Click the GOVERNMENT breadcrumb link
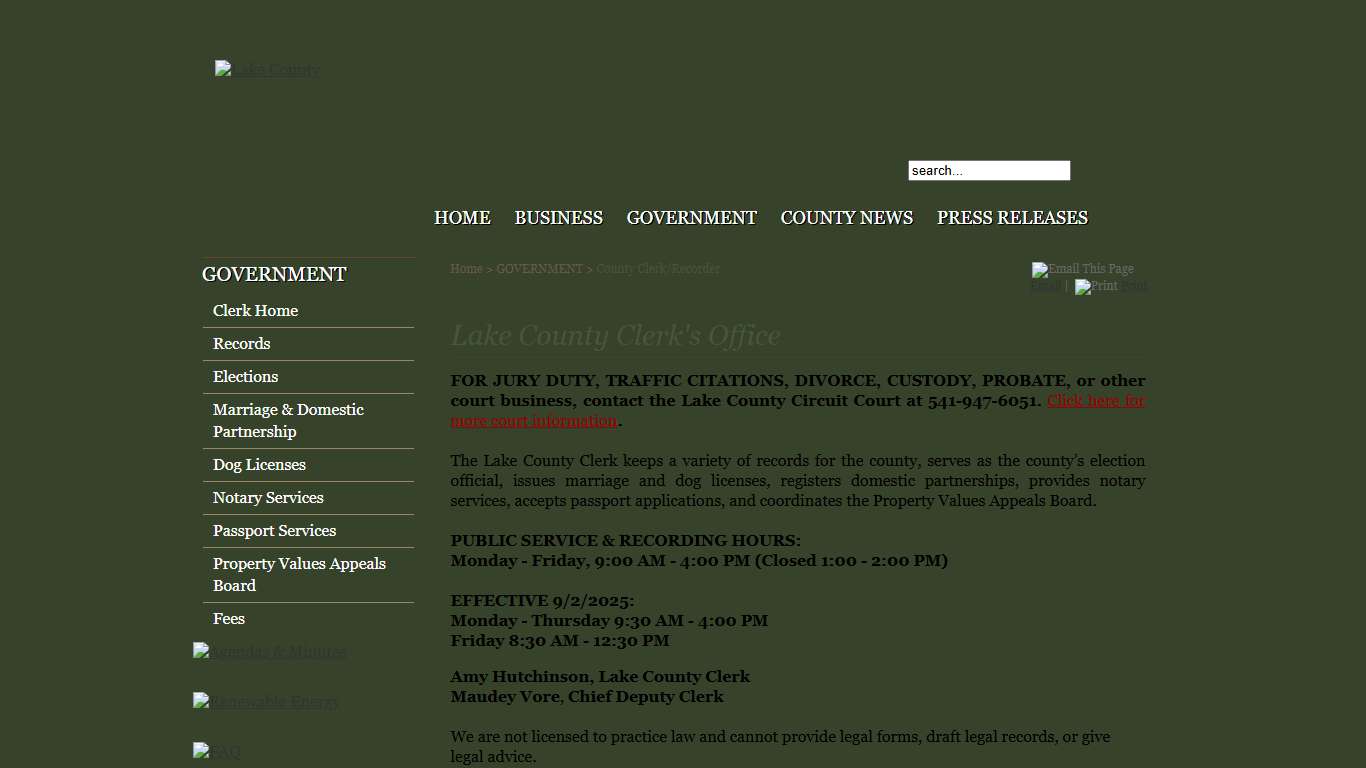The height and width of the screenshot is (768, 1366). tap(539, 269)
